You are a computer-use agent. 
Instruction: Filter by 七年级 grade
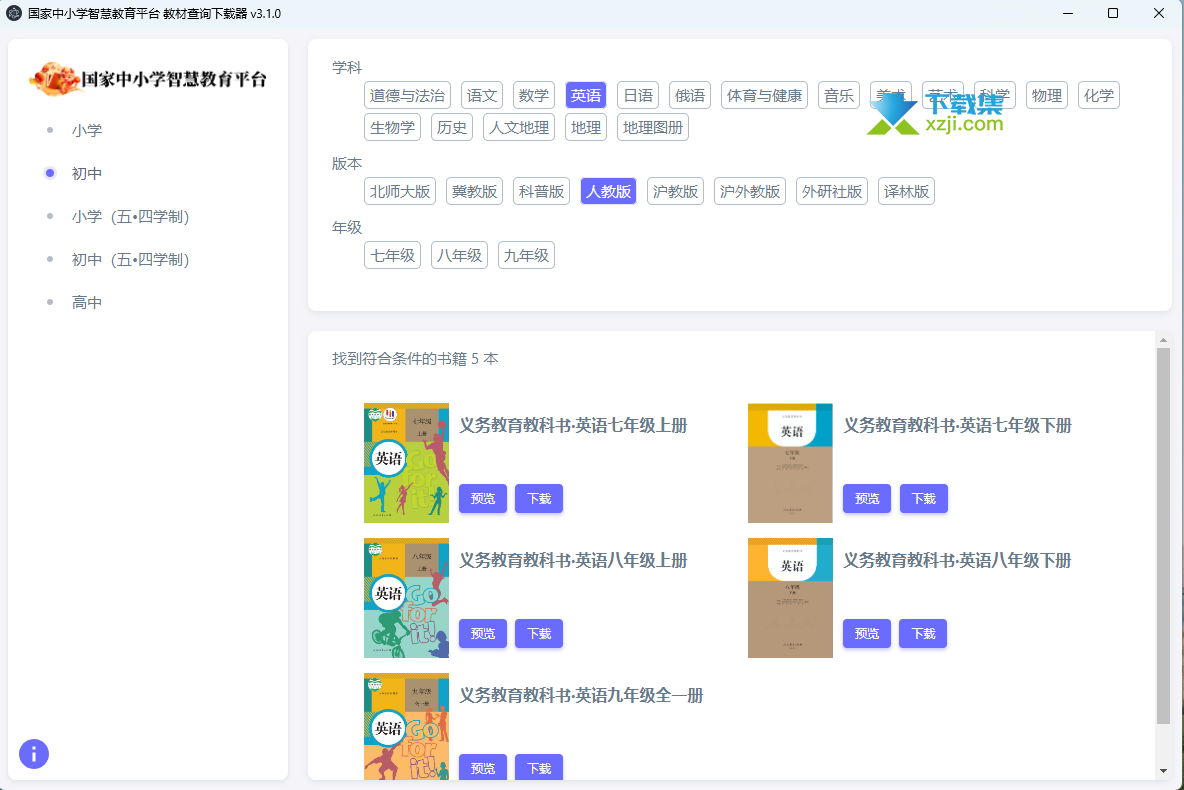[392, 256]
